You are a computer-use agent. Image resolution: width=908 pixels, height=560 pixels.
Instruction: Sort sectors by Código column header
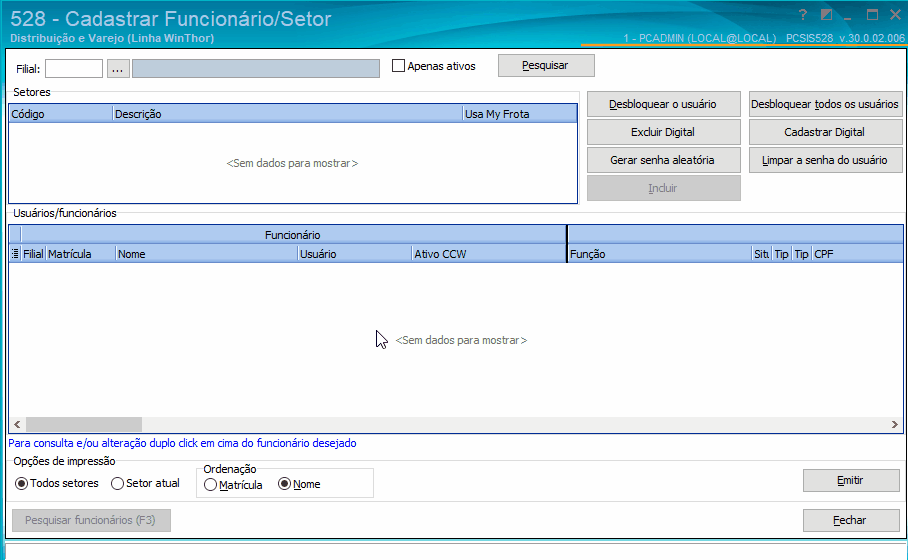(61, 114)
